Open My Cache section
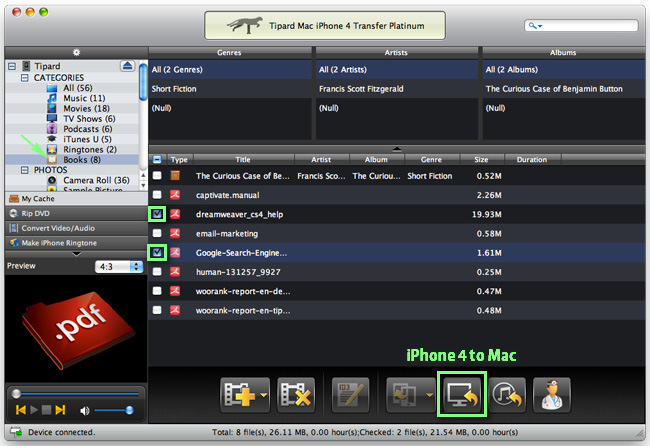The width and height of the screenshot is (650, 446). coord(76,199)
